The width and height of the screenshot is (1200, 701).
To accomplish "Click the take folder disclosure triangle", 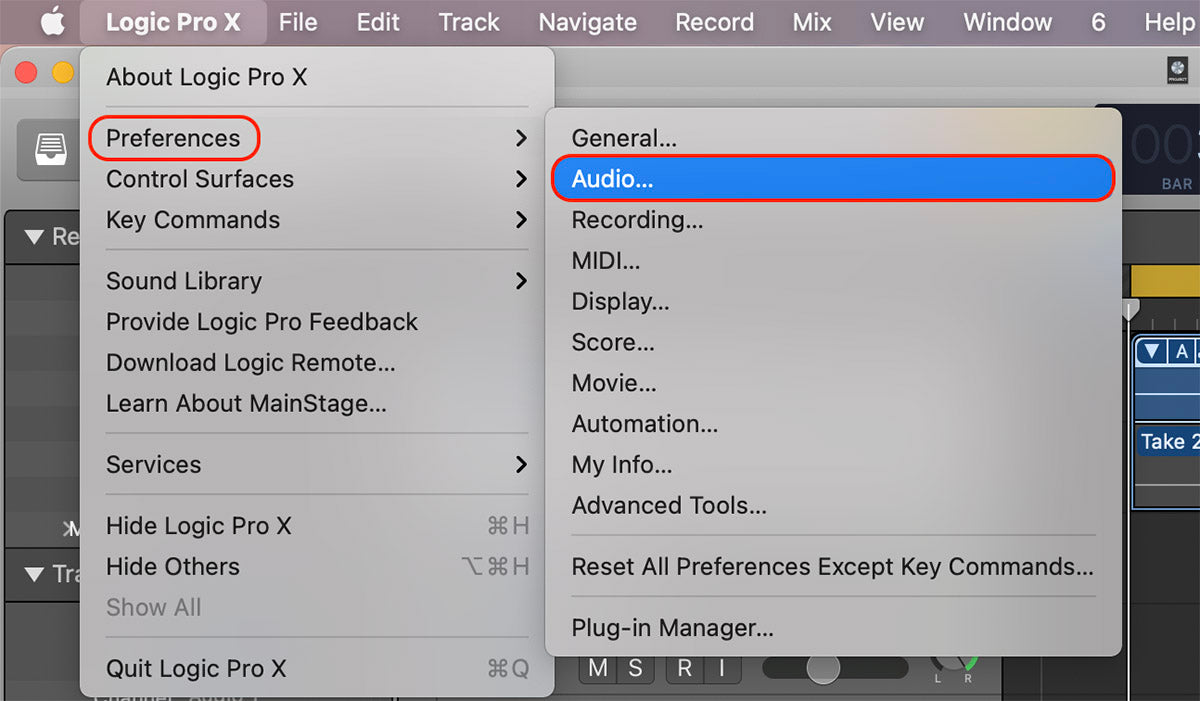I will pos(1152,351).
